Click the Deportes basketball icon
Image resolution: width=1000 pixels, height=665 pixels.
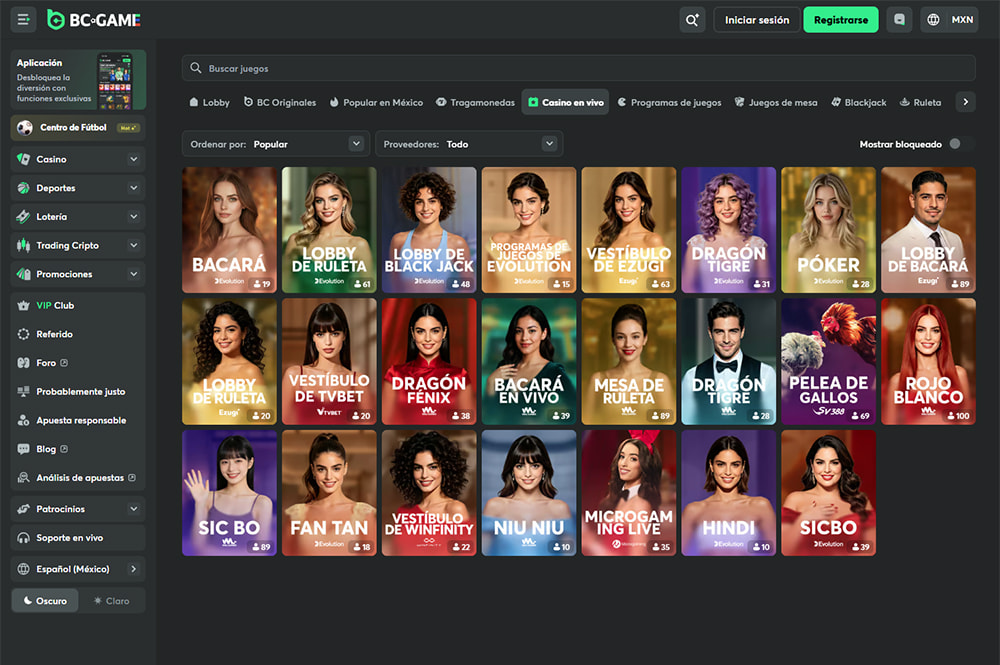pos(24,188)
